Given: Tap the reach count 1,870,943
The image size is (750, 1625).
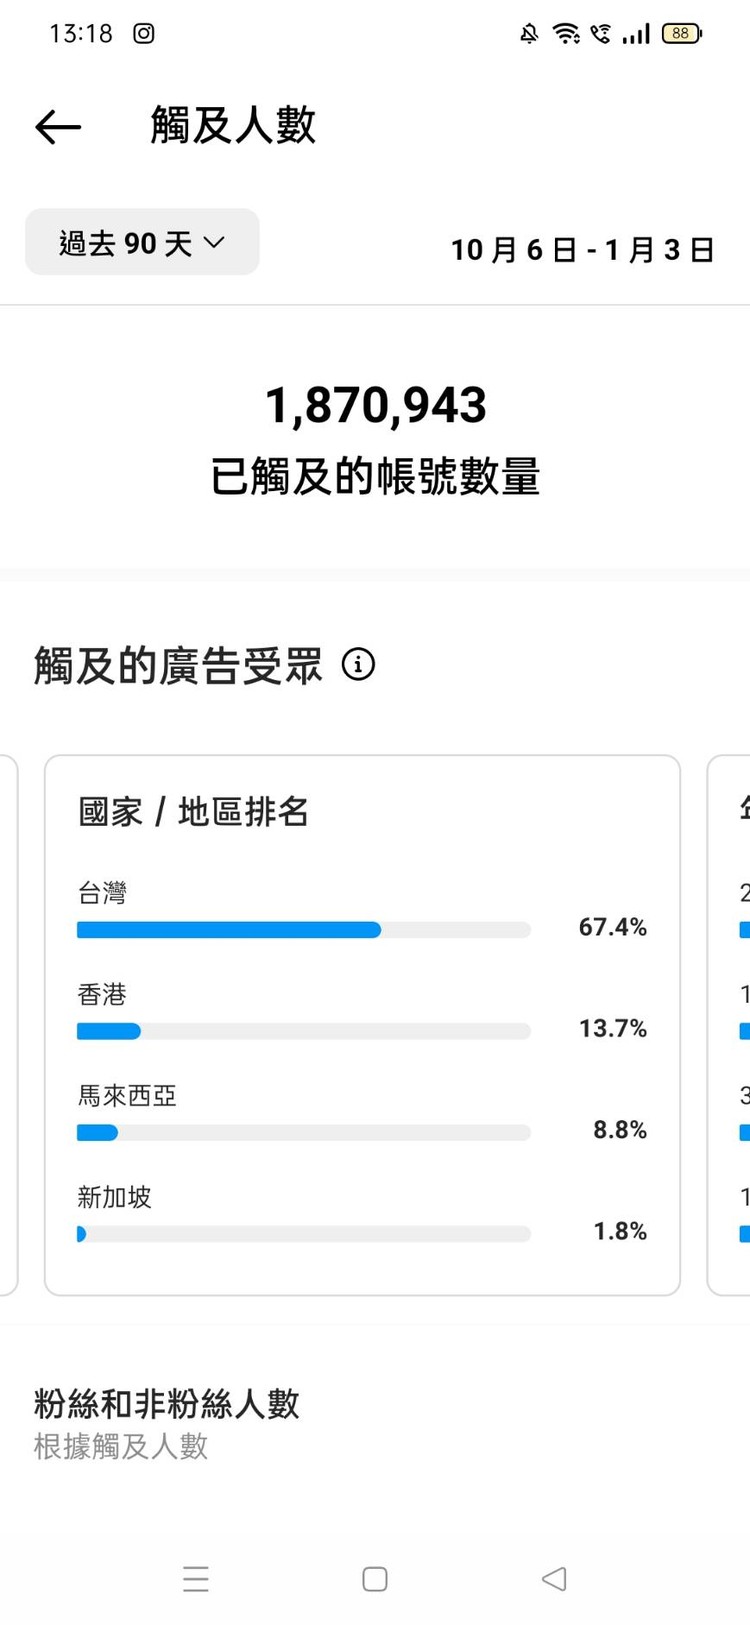Looking at the screenshot, I should tap(377, 405).
